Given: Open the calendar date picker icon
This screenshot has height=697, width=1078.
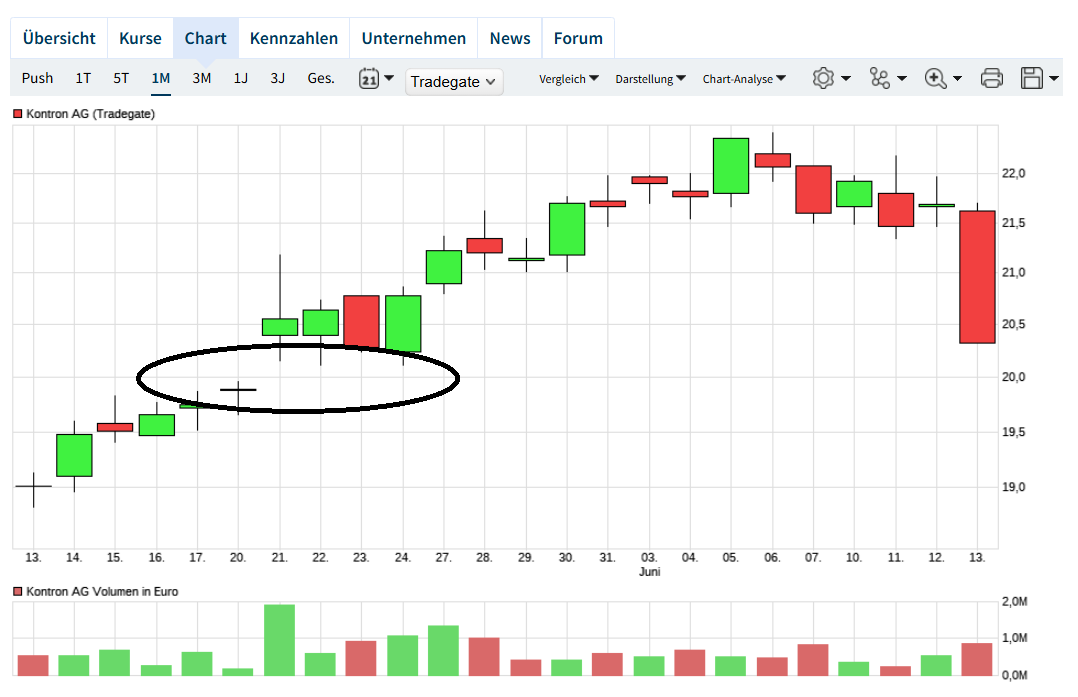Looking at the screenshot, I should coord(369,77).
